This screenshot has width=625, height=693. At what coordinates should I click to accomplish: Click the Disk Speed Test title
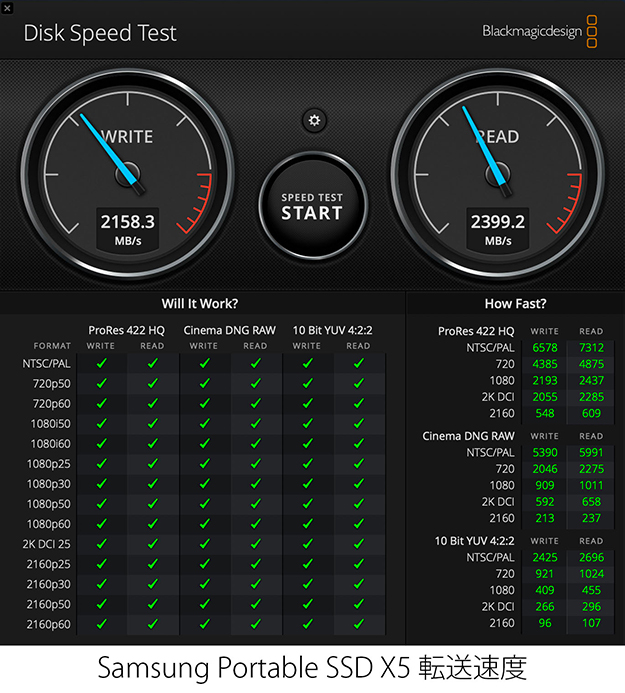100,33
